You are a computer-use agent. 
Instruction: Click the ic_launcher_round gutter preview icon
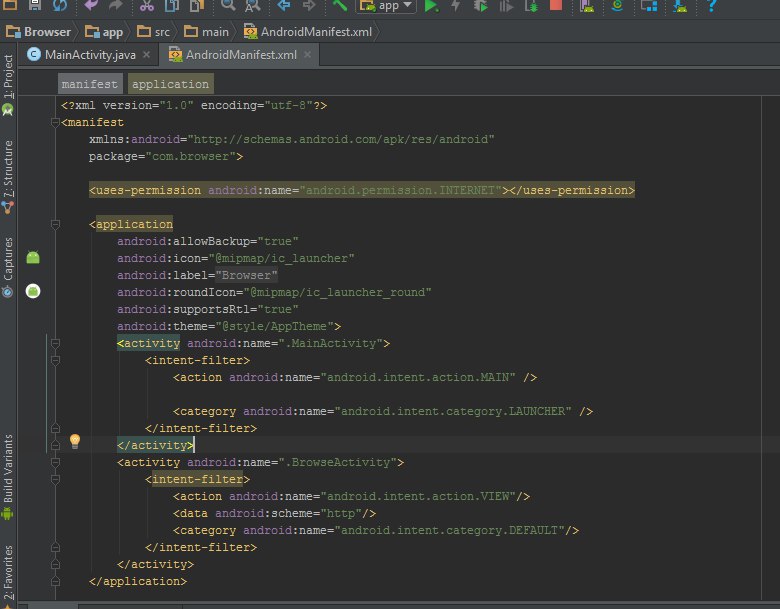coord(33,291)
